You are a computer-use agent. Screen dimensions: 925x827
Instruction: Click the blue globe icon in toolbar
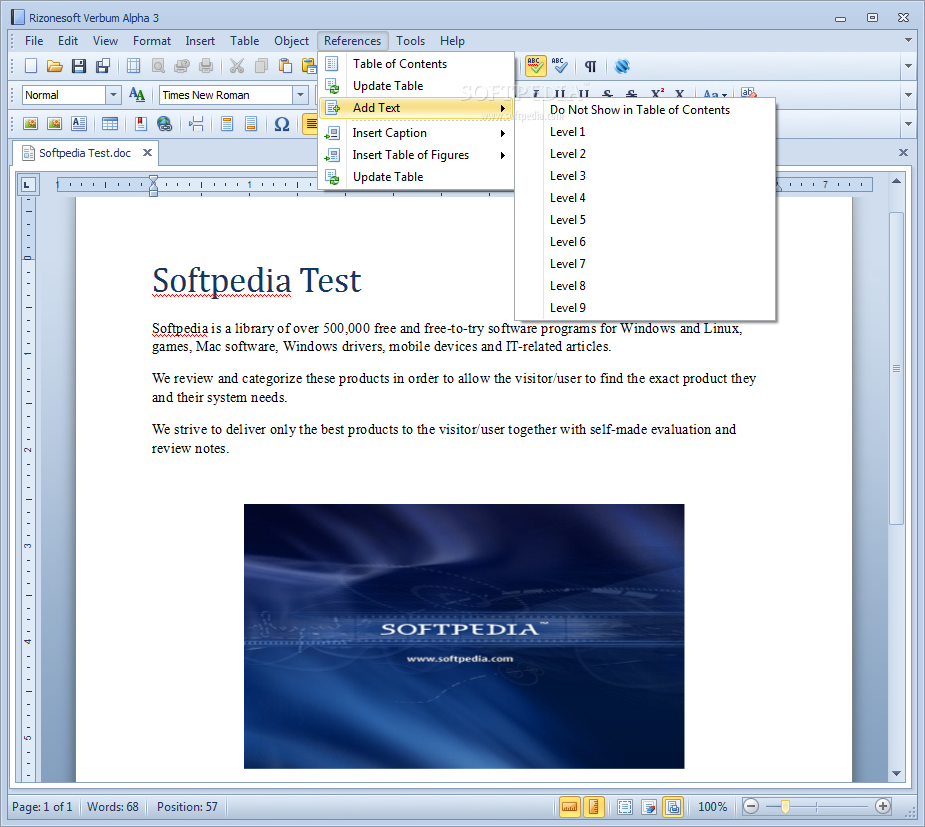622,65
